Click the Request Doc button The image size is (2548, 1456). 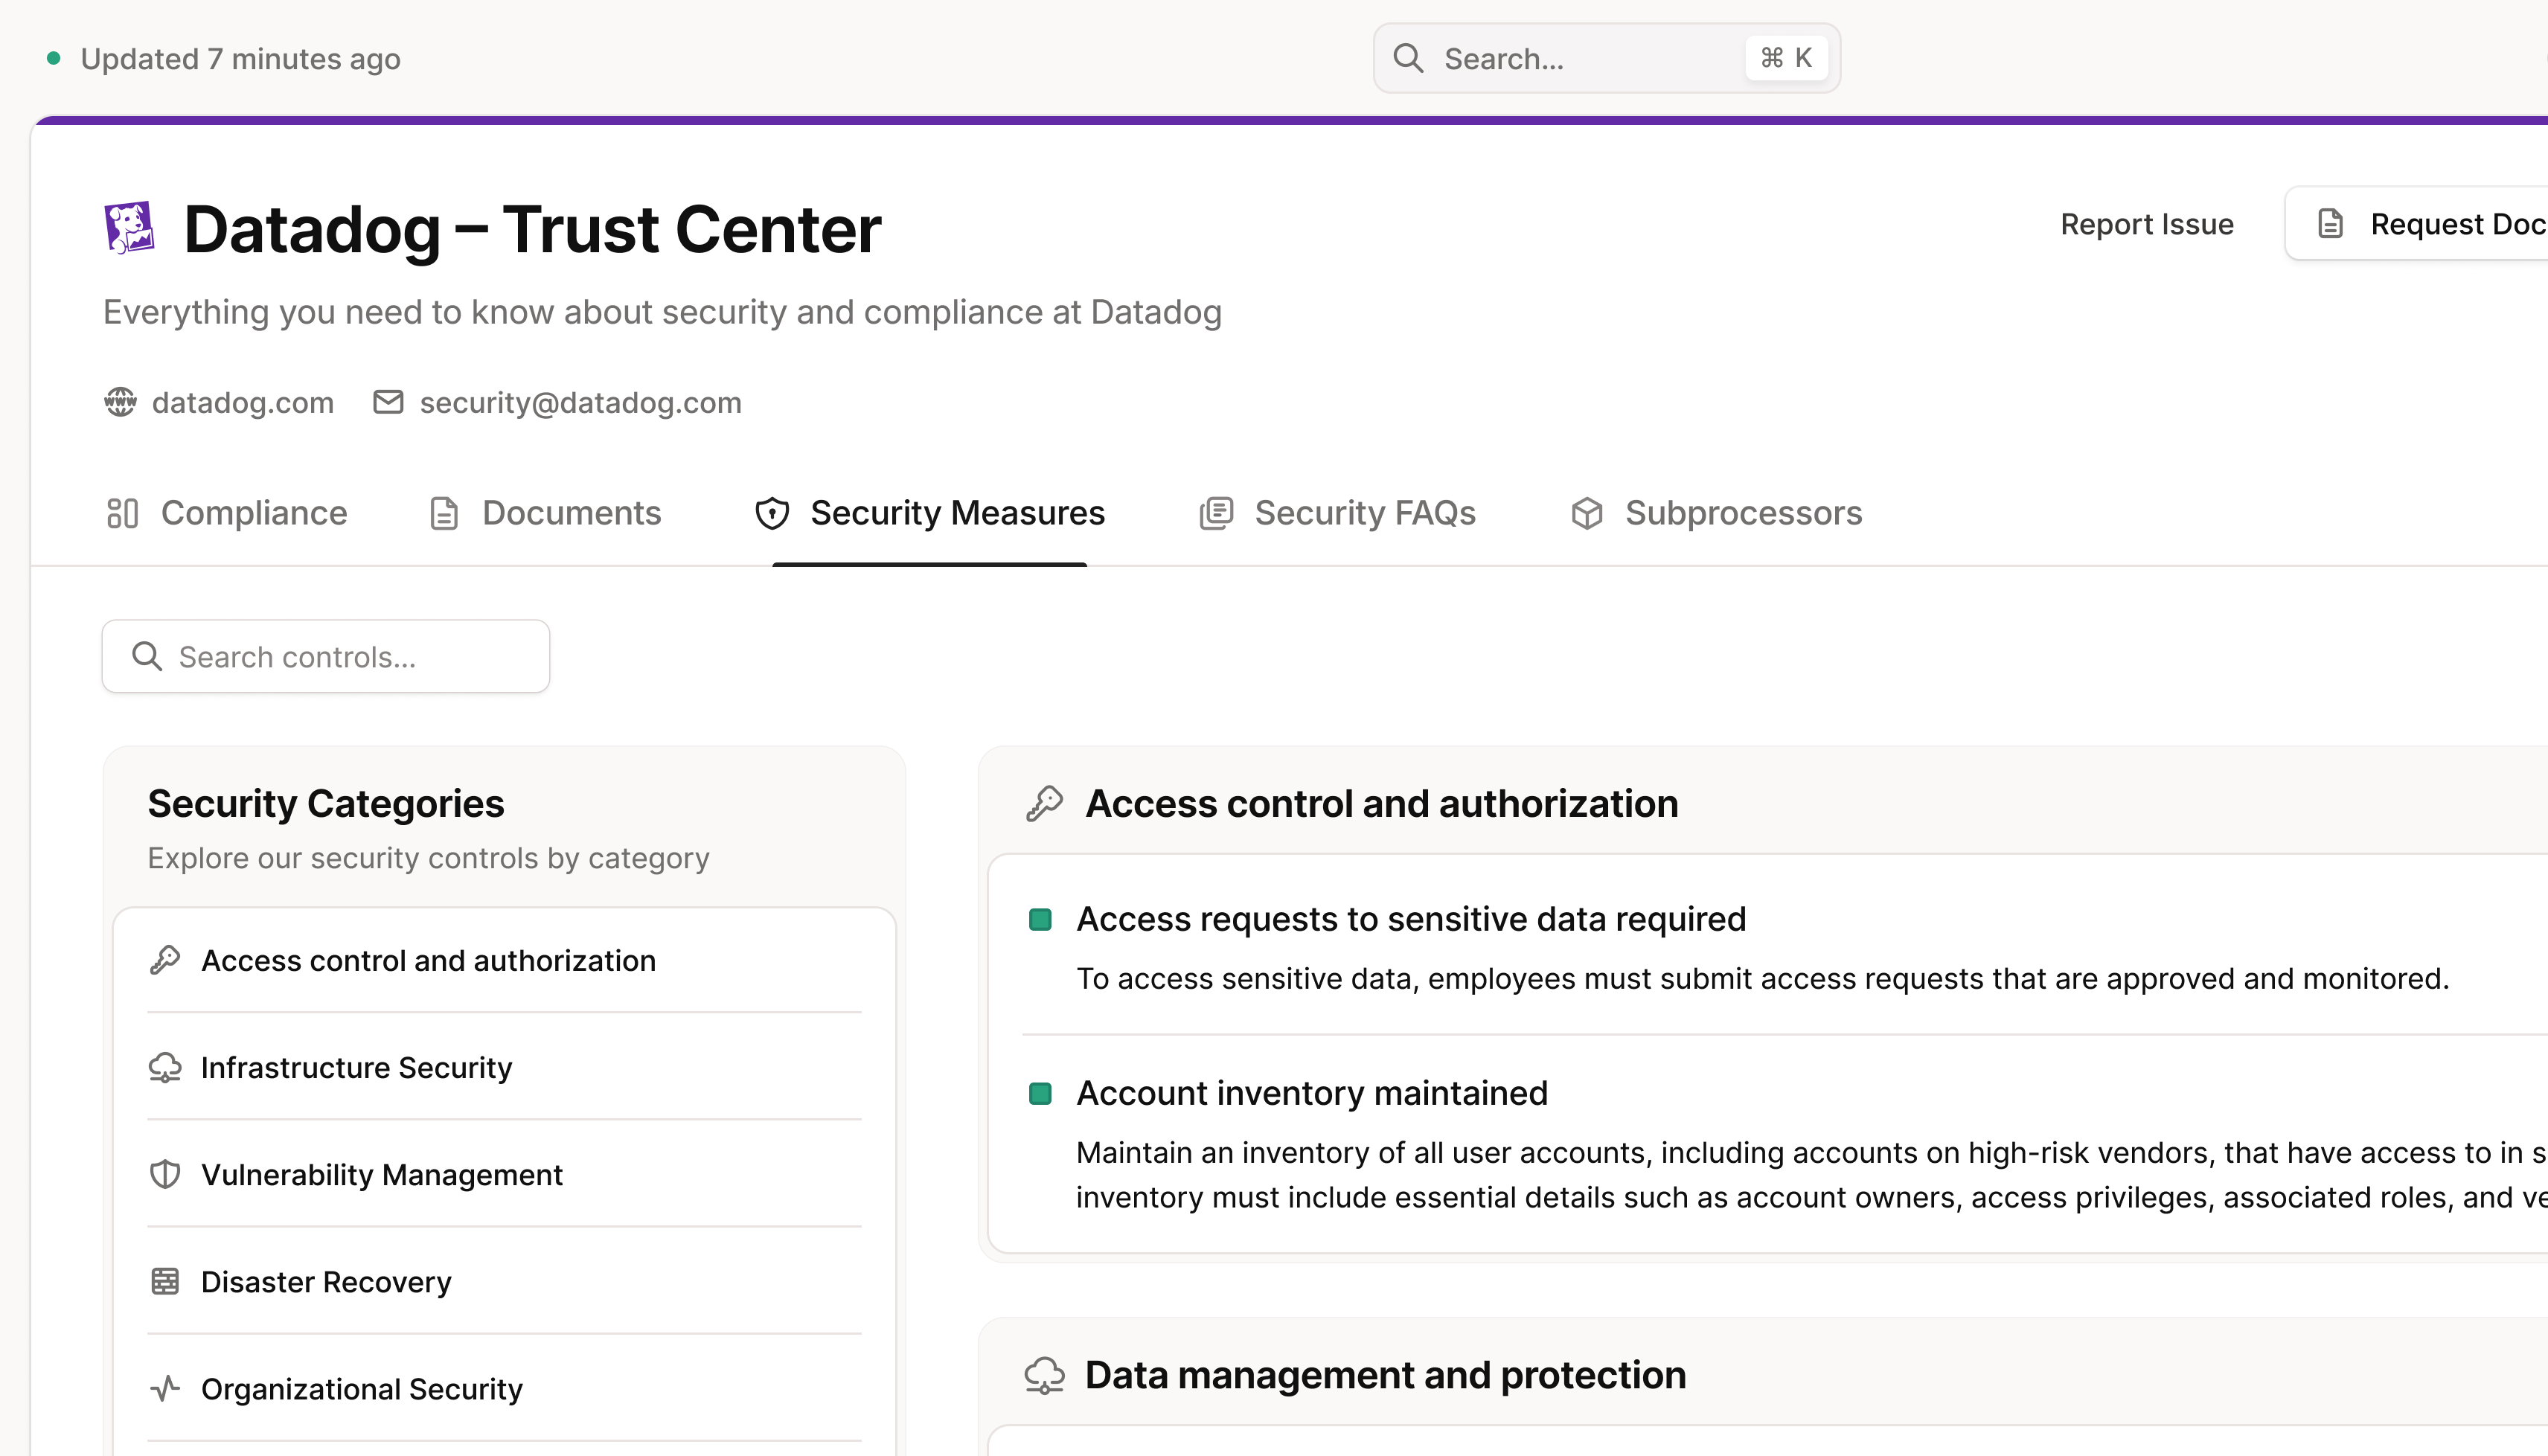[2440, 223]
